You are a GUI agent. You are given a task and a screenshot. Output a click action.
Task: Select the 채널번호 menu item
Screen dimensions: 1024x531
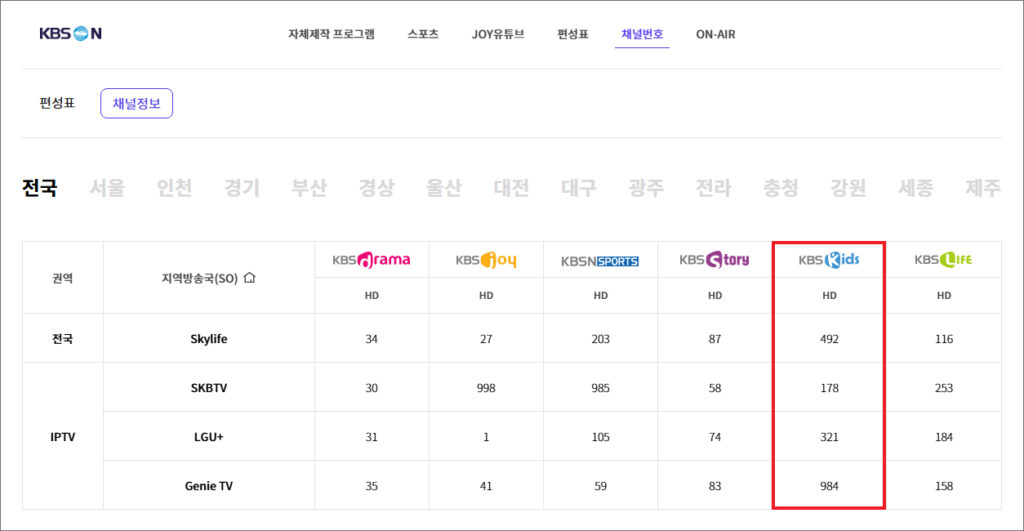[x=642, y=34]
